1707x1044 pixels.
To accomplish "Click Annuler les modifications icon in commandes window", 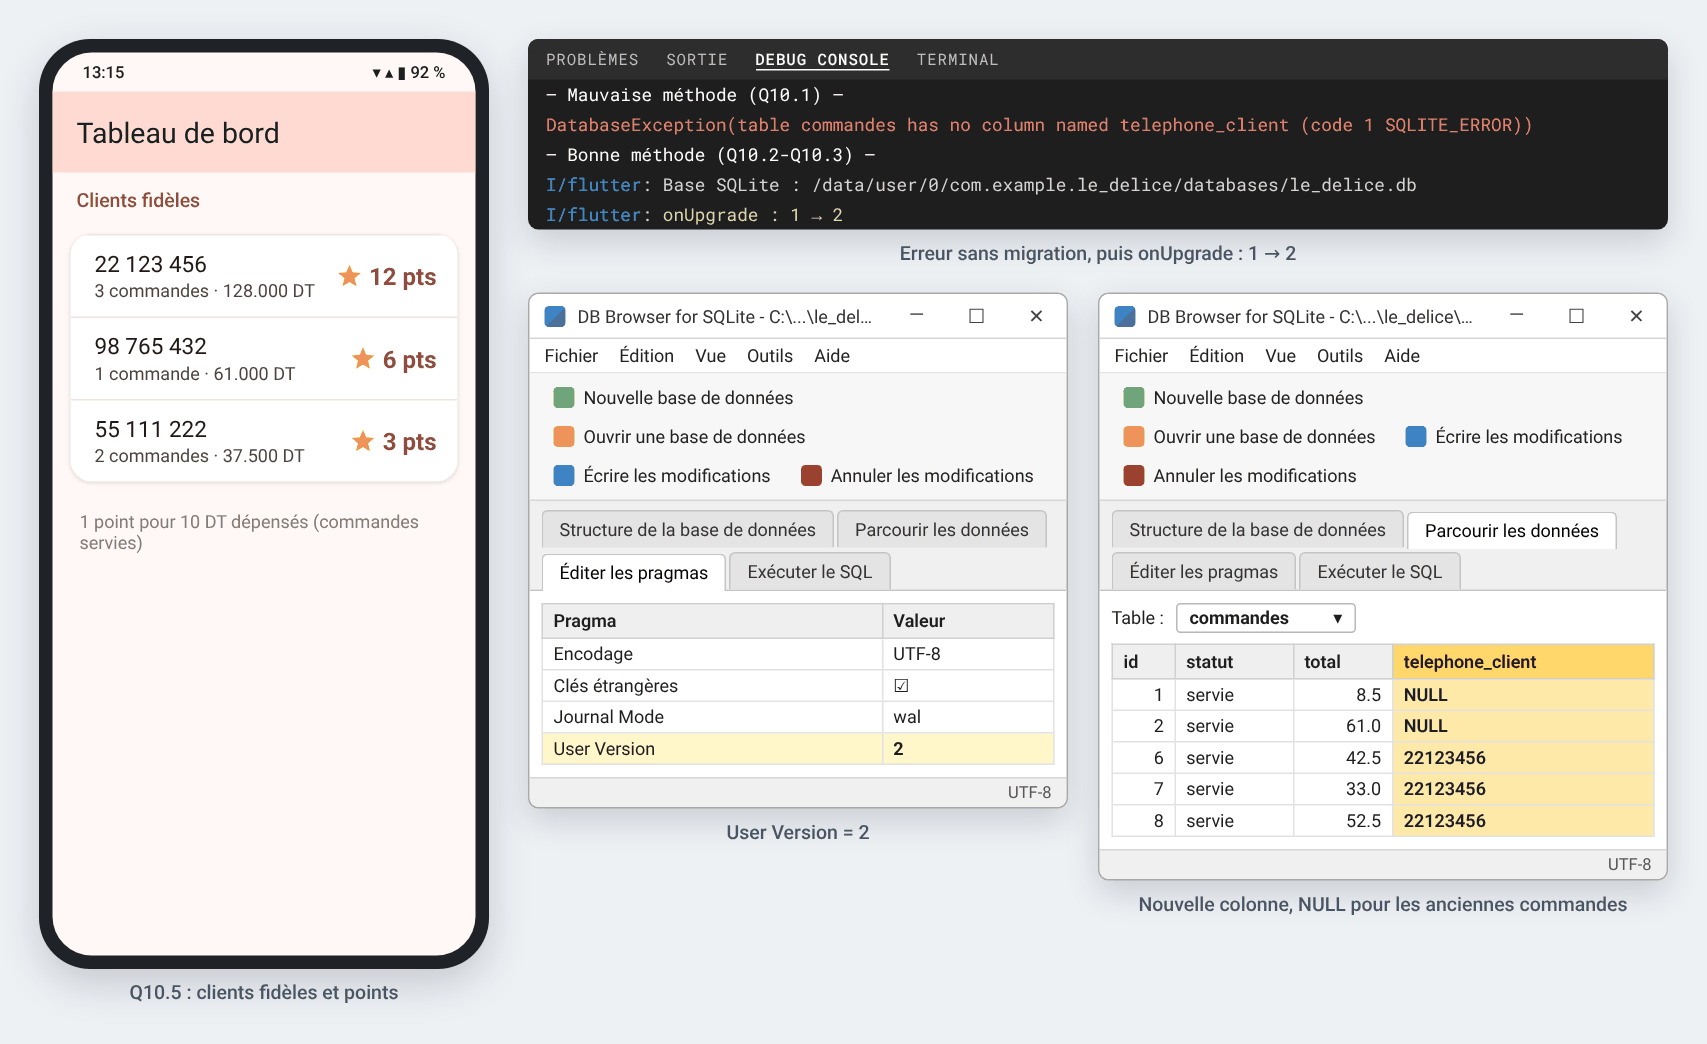I will 1134,476.
